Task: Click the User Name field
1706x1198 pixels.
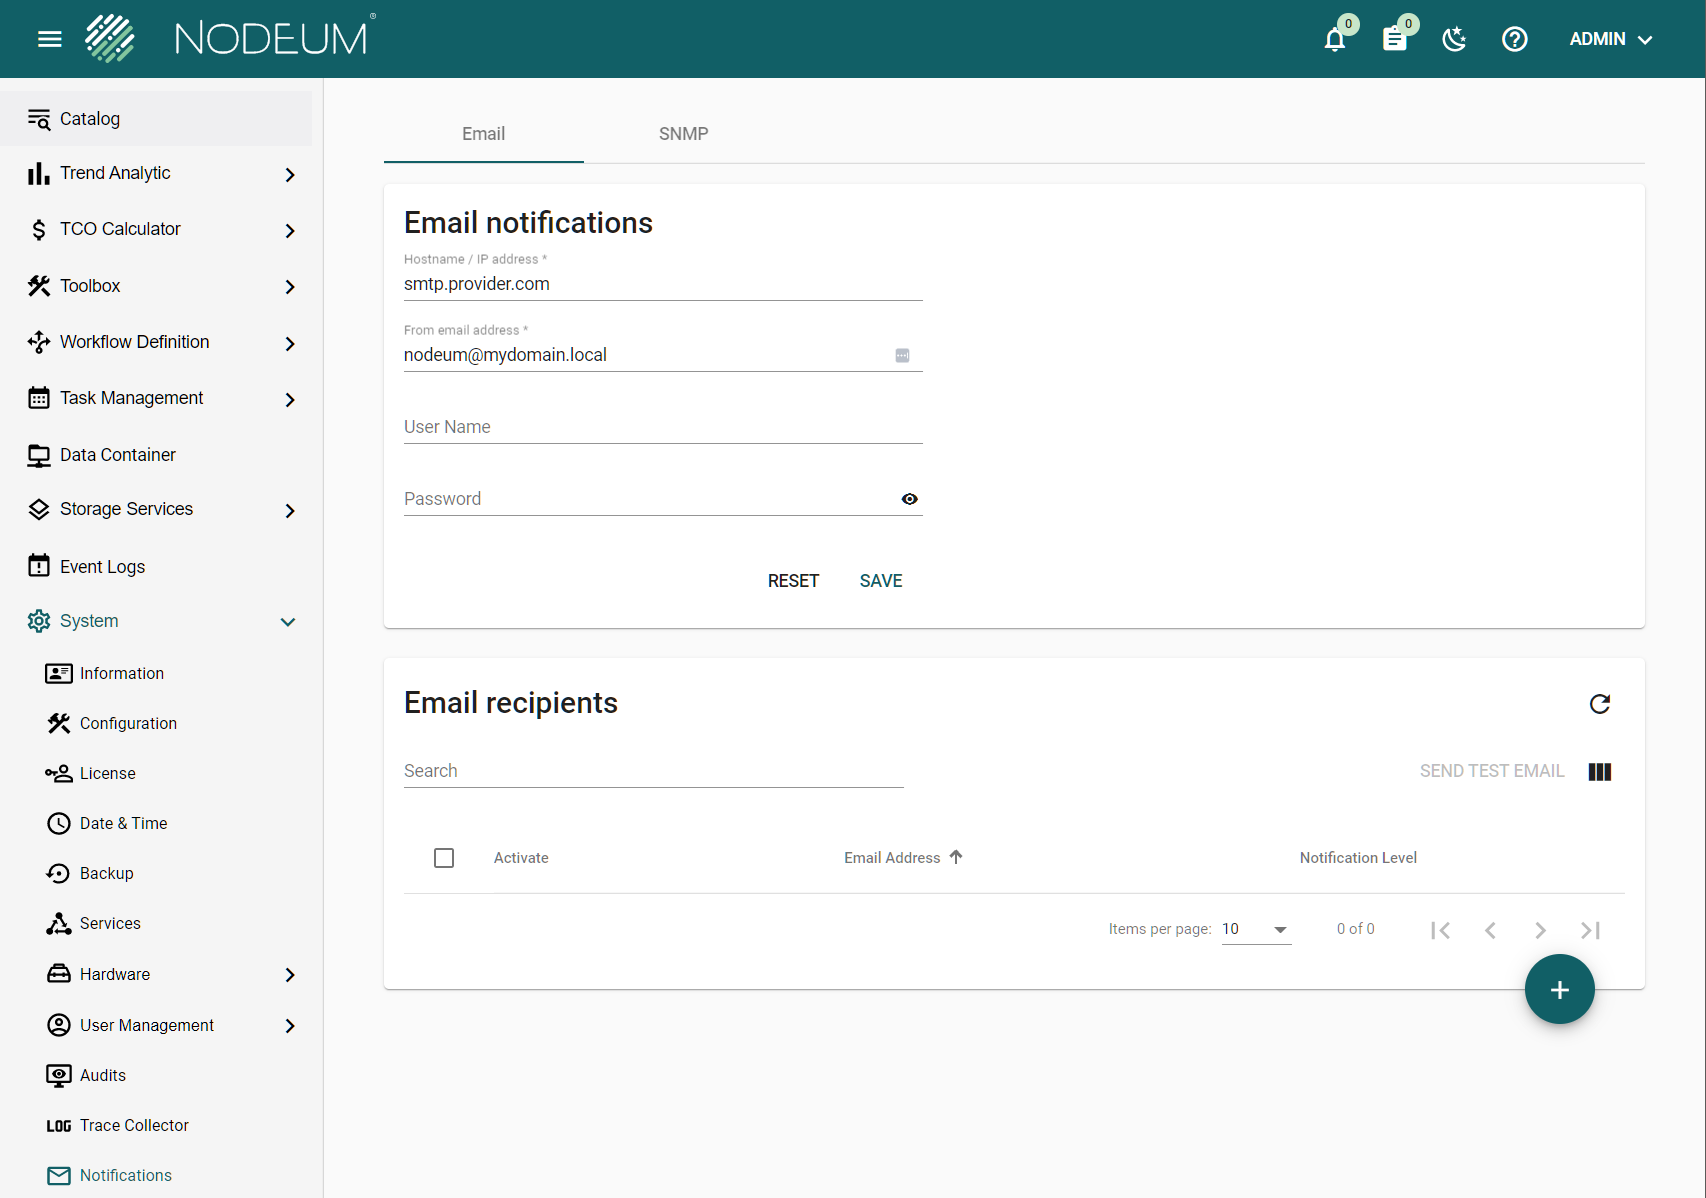Action: pyautogui.click(x=663, y=427)
